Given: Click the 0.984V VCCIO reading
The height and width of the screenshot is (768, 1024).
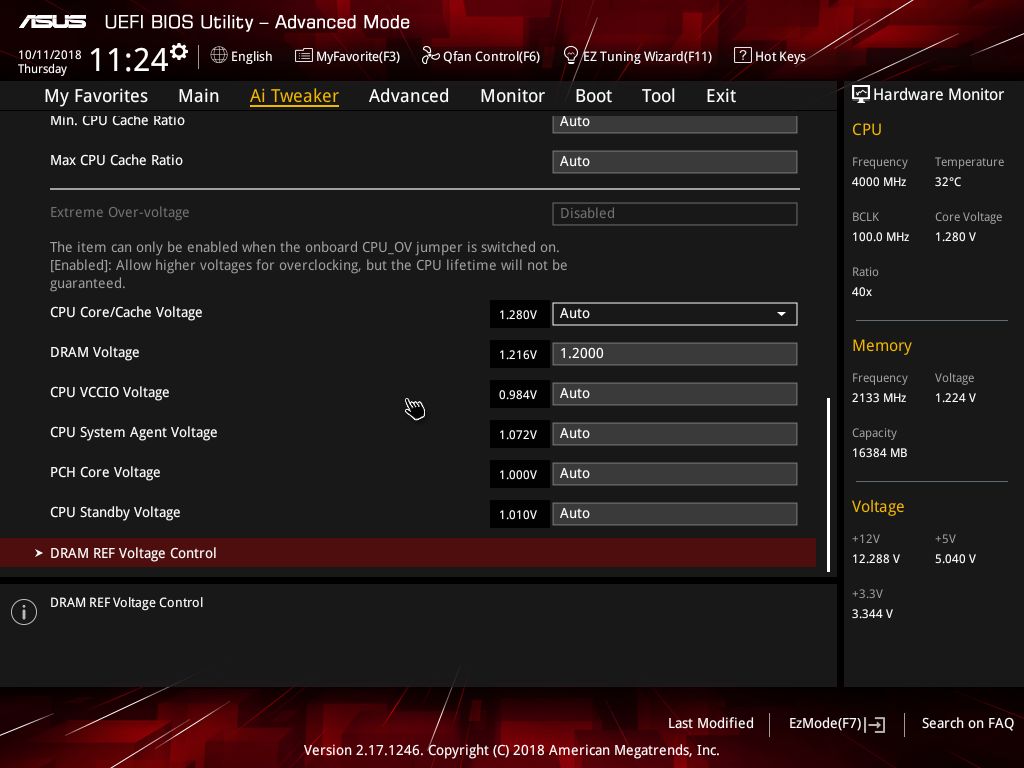Looking at the screenshot, I should pyautogui.click(x=519, y=394).
